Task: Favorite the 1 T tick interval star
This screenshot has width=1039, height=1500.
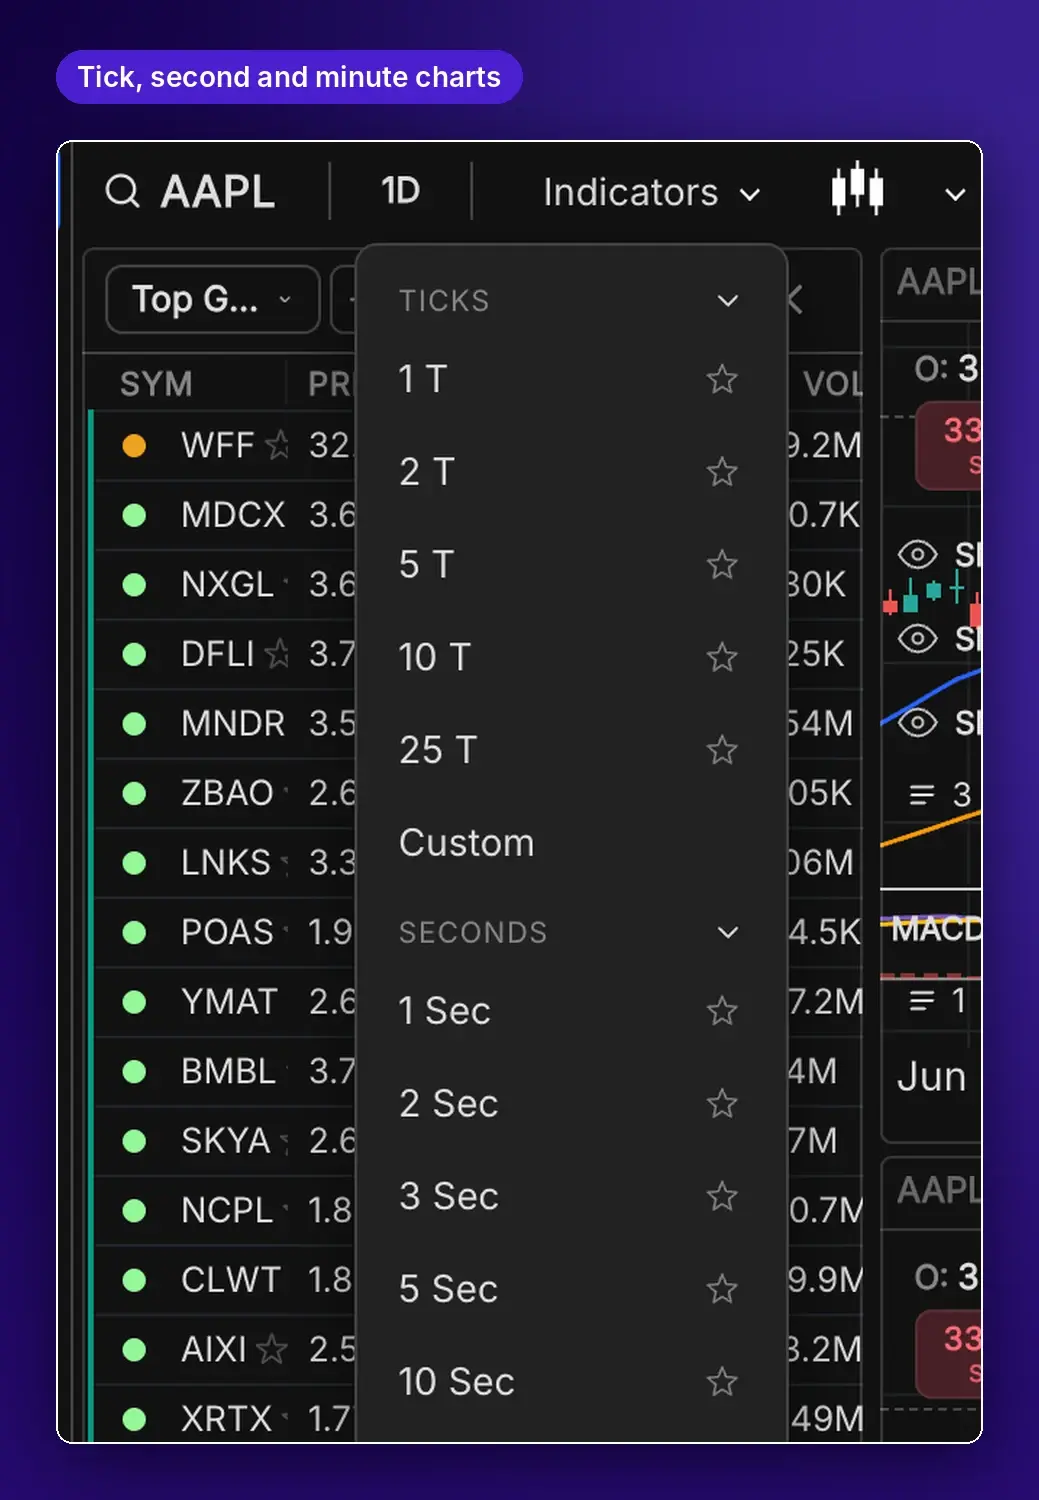Action: coord(722,380)
